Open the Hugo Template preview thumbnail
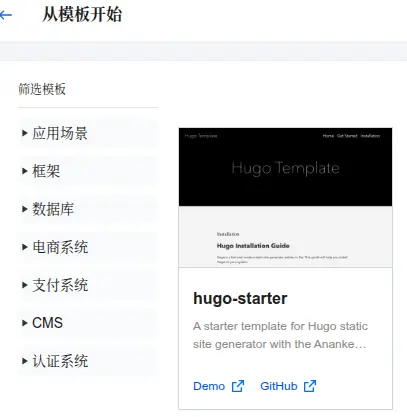 click(285, 197)
